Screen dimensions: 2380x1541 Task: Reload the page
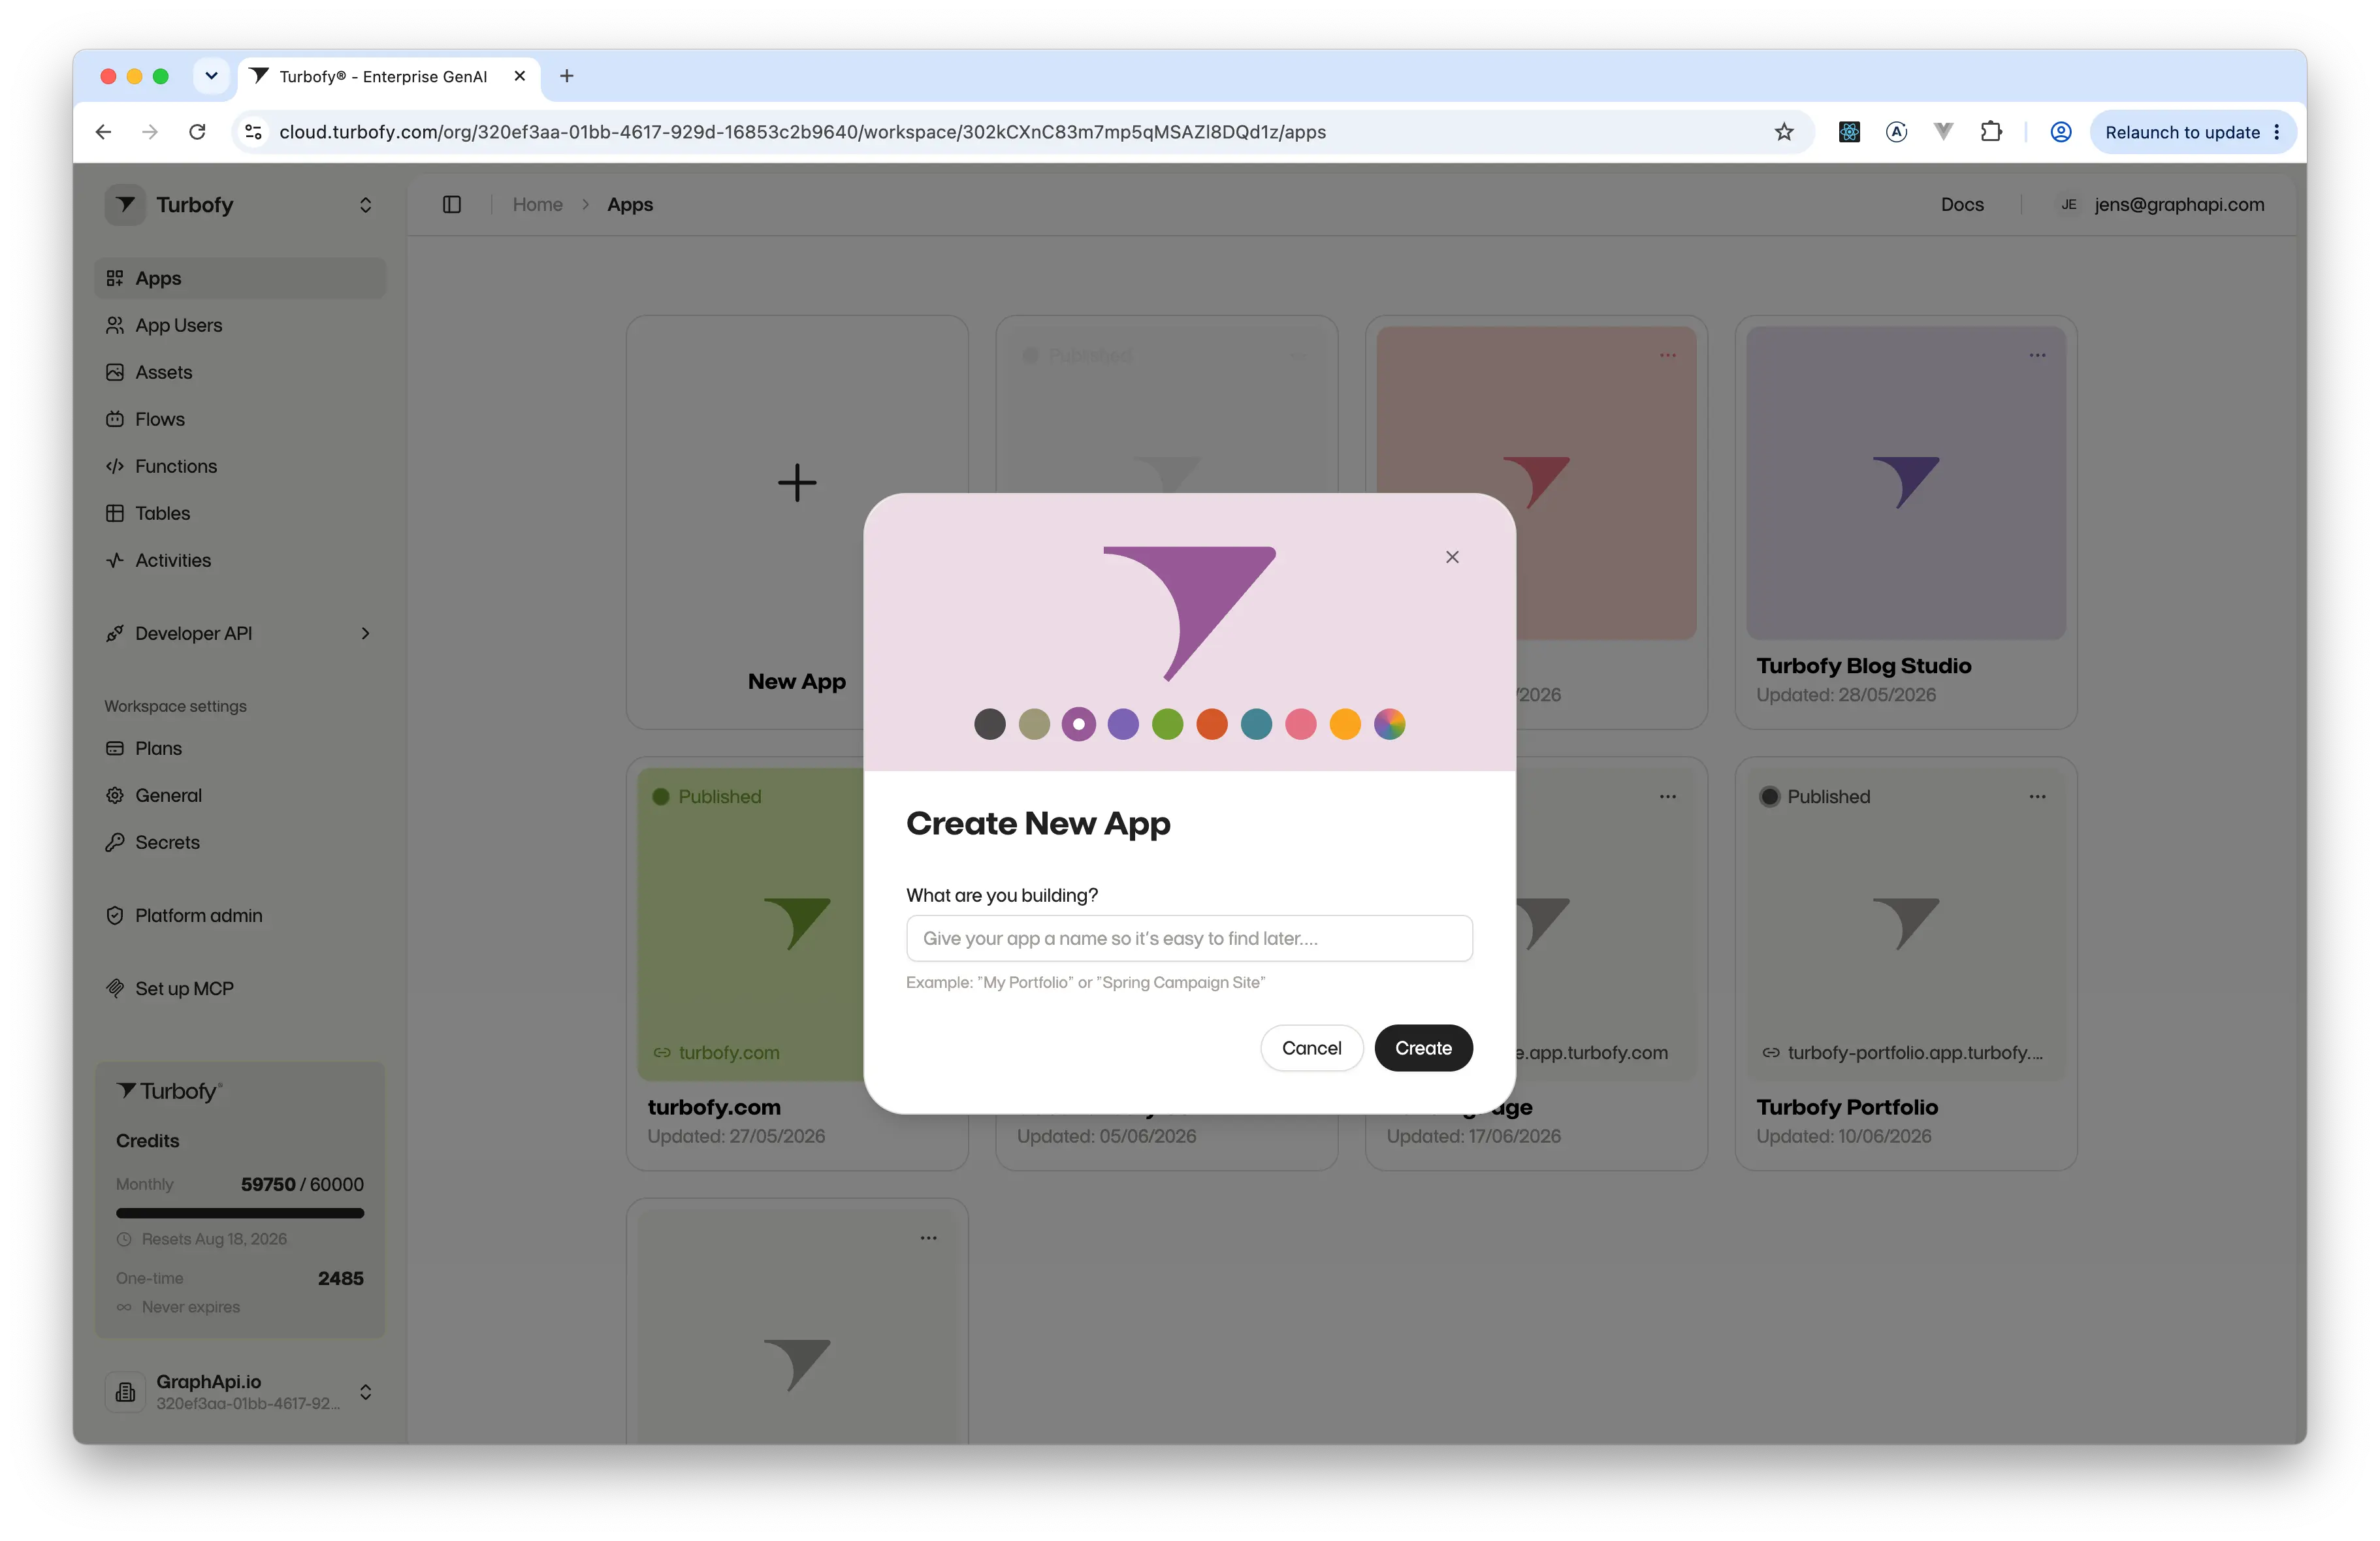click(197, 132)
